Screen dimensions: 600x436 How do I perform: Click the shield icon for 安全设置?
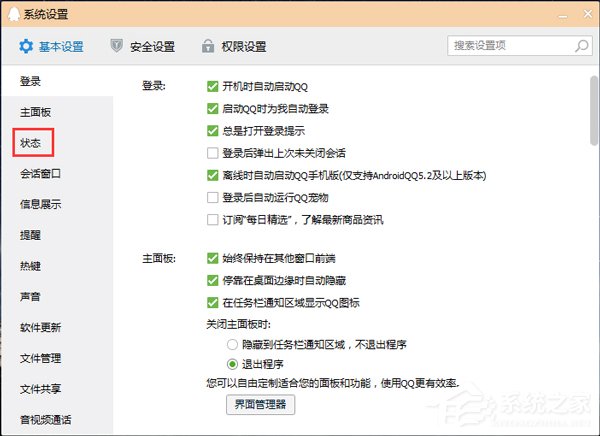(x=116, y=46)
